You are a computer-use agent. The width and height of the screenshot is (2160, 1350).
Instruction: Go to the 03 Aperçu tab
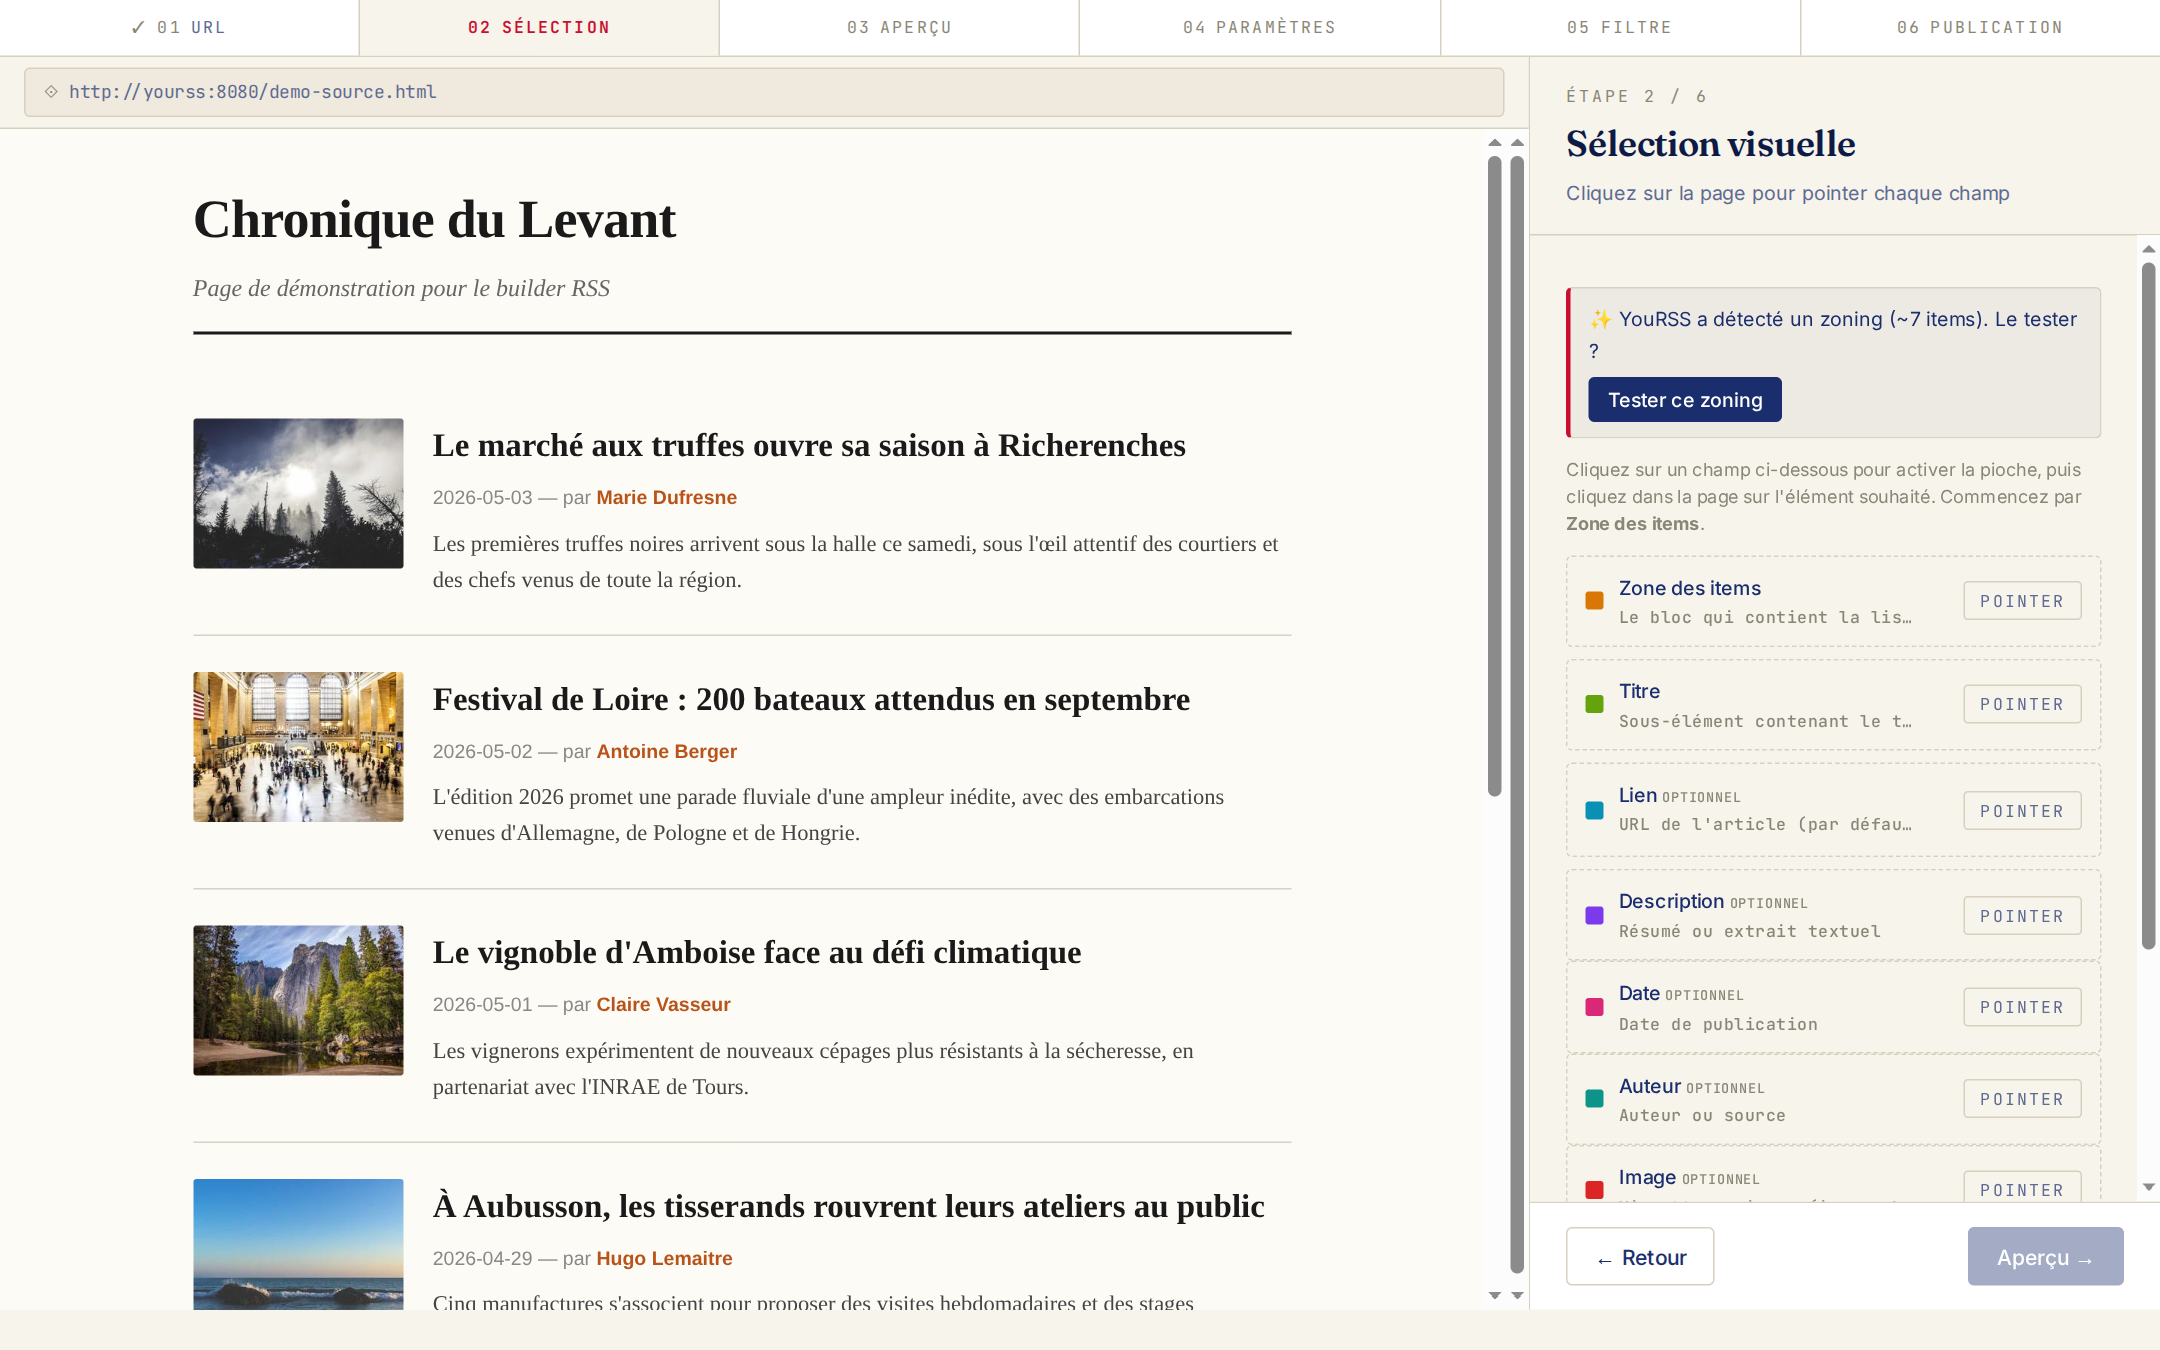tap(899, 27)
